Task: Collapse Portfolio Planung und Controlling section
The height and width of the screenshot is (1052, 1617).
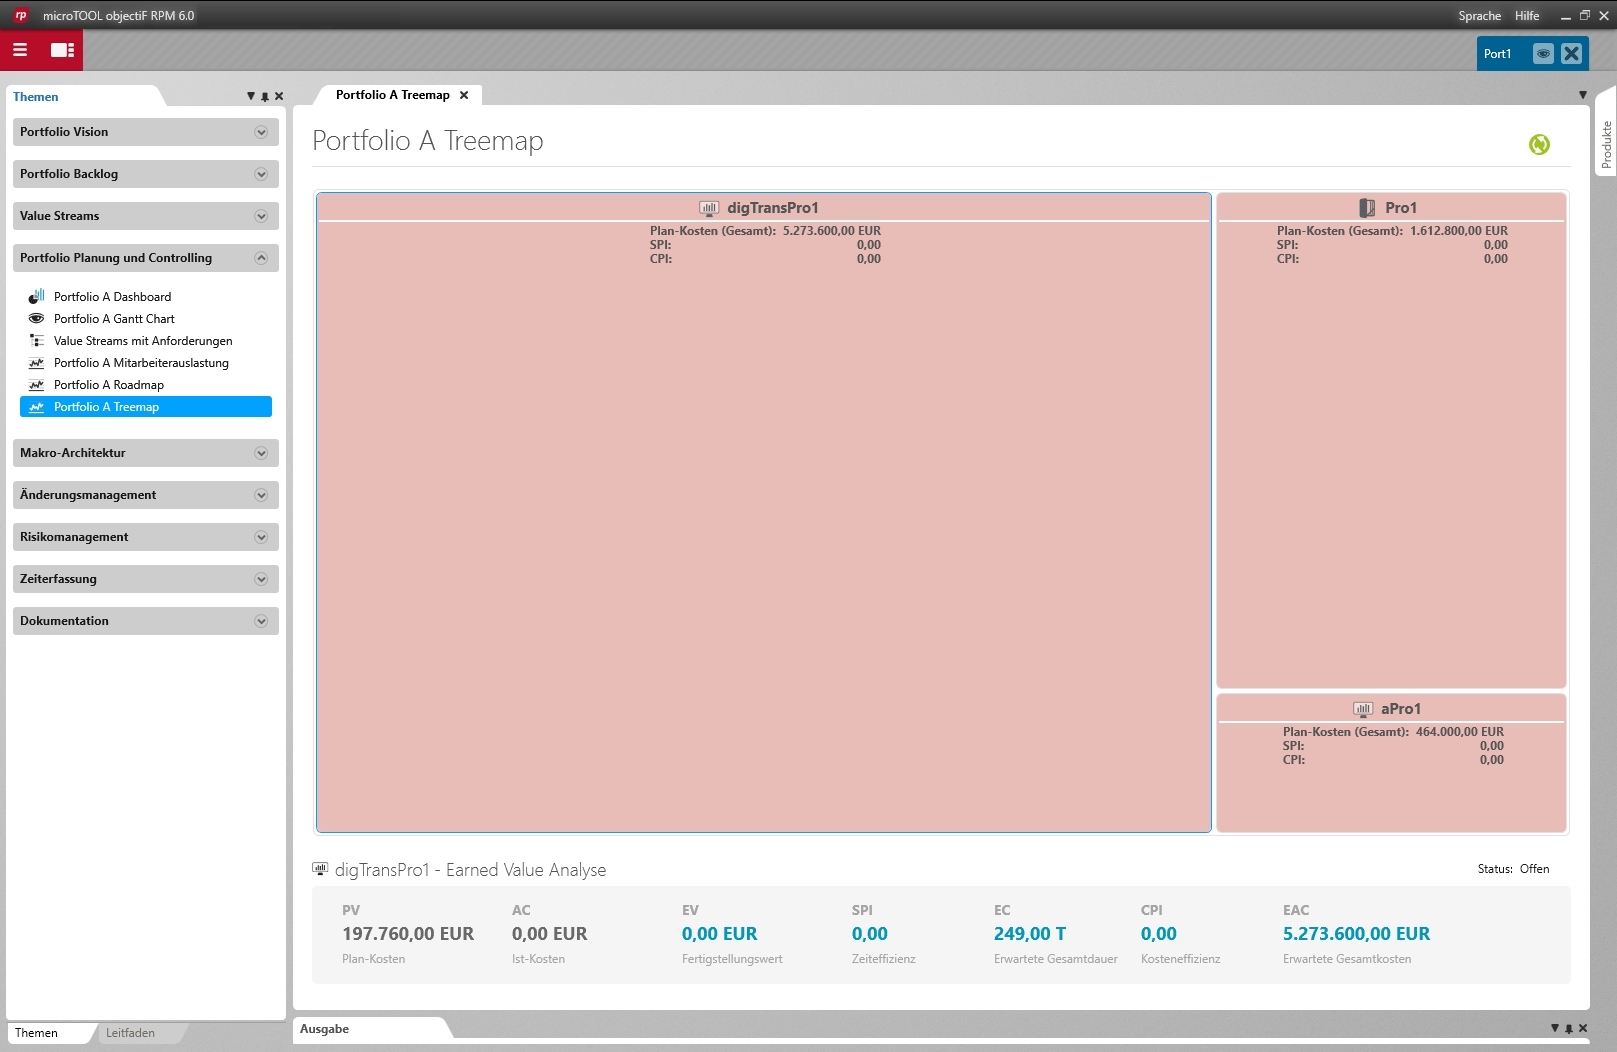Action: point(261,258)
